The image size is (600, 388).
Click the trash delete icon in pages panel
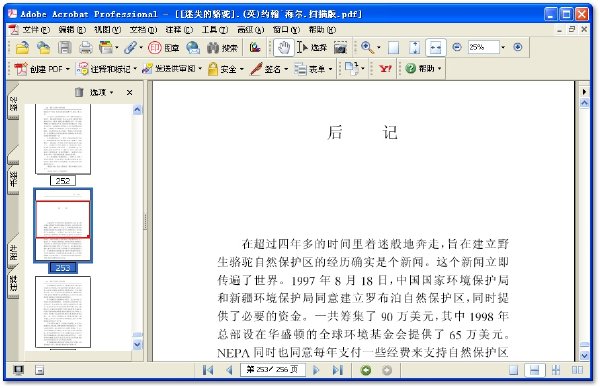(x=79, y=92)
